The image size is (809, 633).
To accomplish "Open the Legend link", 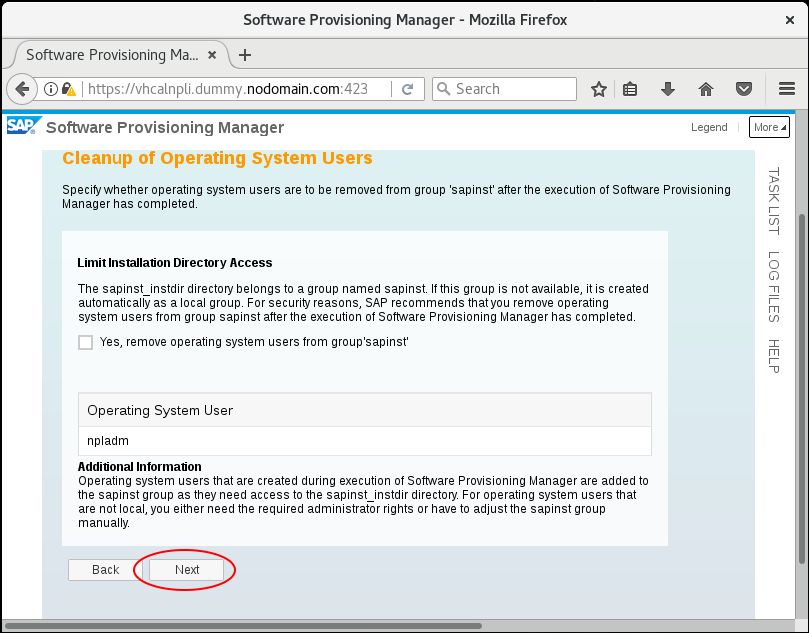I will [x=709, y=127].
